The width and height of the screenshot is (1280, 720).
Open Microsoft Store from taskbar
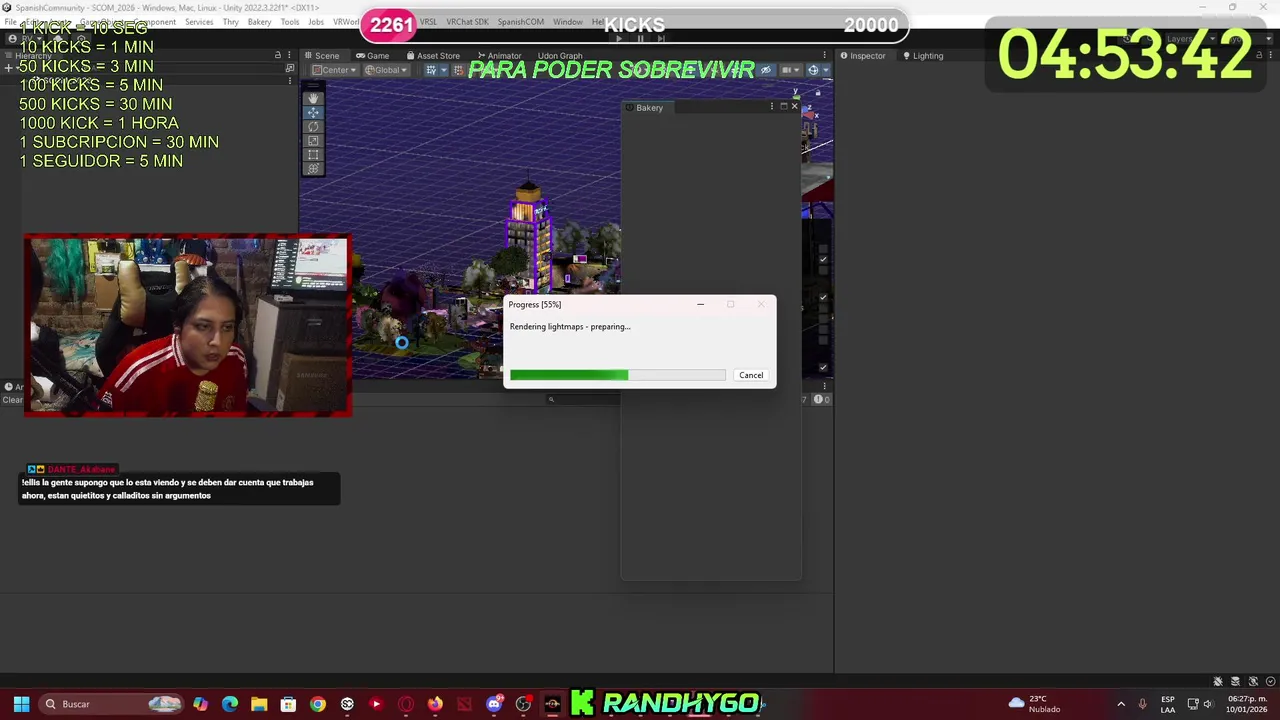pos(288,704)
